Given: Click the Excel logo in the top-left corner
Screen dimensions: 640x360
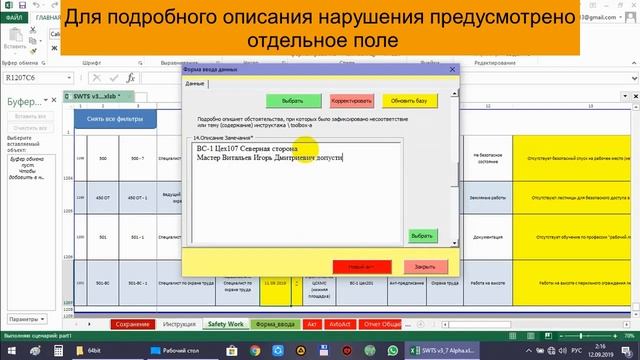Looking at the screenshot, I should coord(8,5).
